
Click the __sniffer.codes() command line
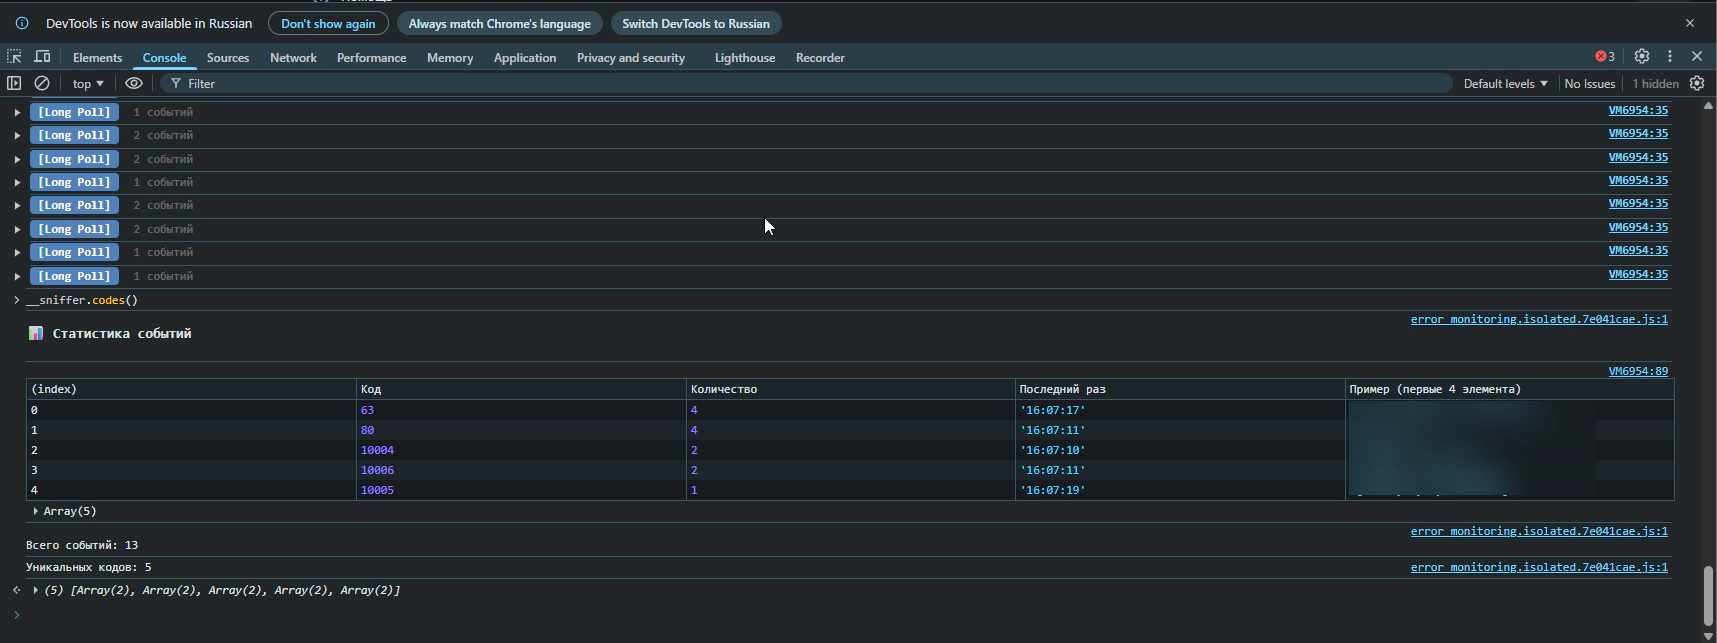(x=82, y=300)
